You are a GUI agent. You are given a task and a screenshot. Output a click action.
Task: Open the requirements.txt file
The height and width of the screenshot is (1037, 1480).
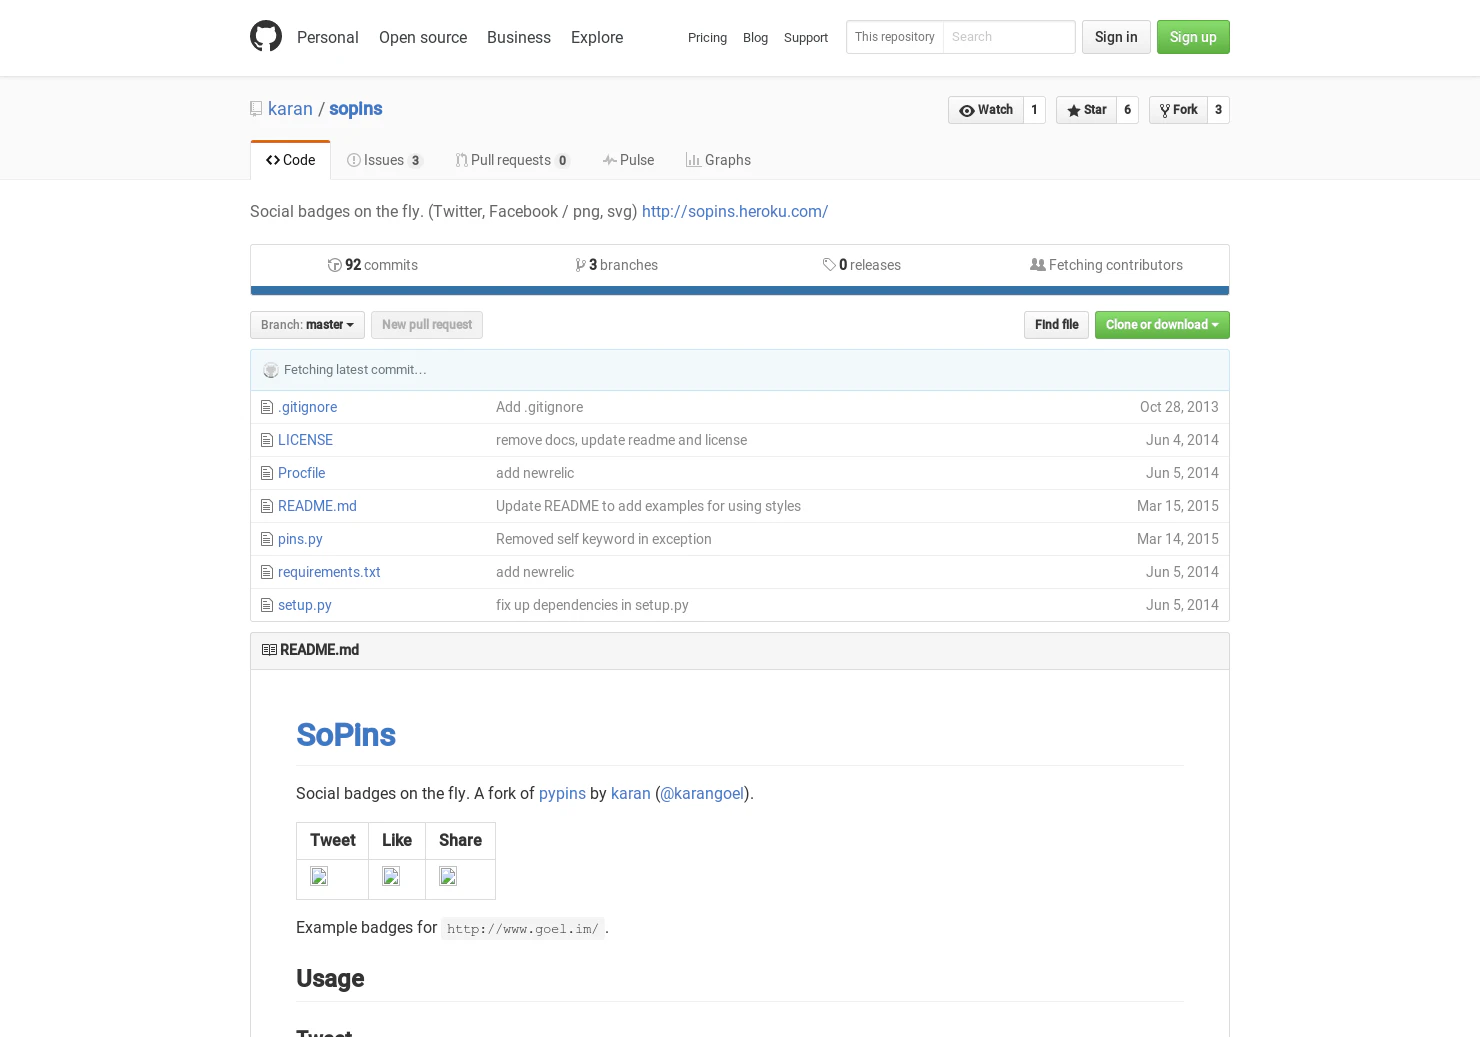point(329,572)
